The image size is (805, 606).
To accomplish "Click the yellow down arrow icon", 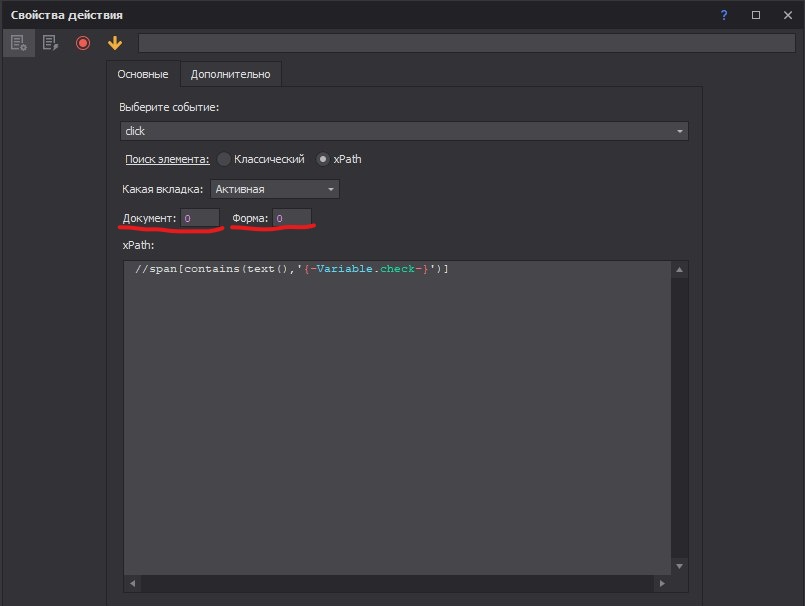I will pos(115,43).
